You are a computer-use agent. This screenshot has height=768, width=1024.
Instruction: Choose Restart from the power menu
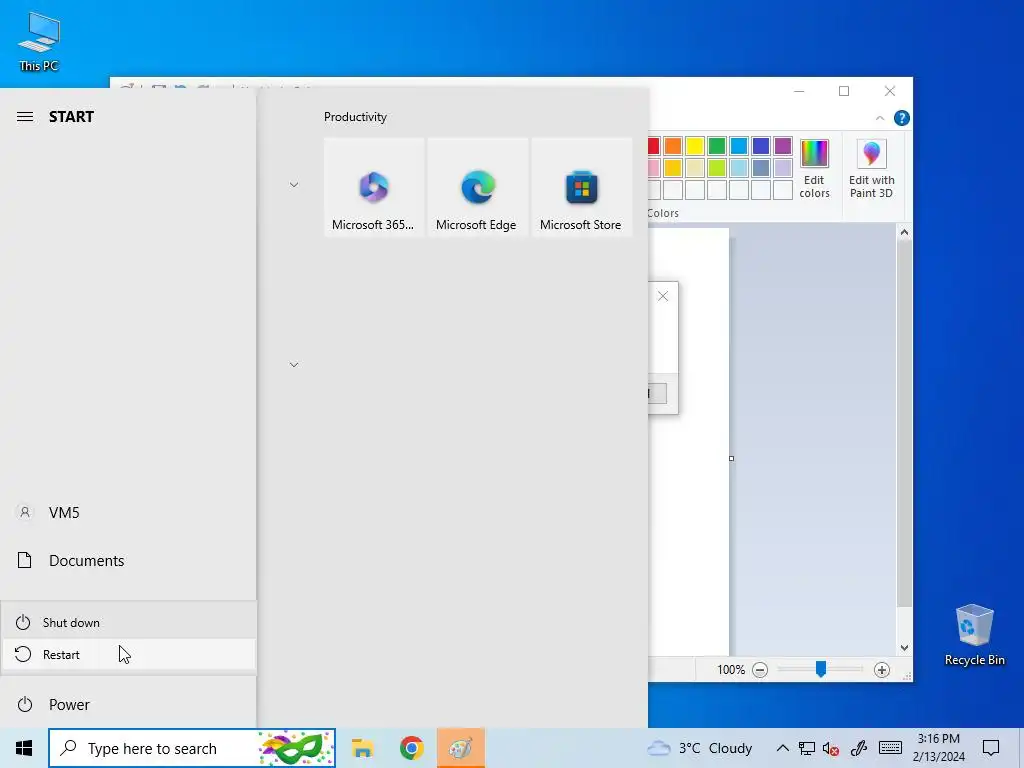coord(128,654)
